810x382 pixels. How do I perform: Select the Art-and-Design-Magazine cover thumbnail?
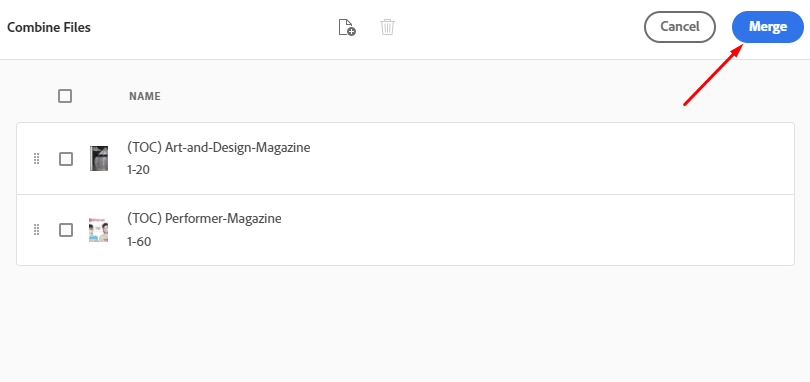pos(99,158)
